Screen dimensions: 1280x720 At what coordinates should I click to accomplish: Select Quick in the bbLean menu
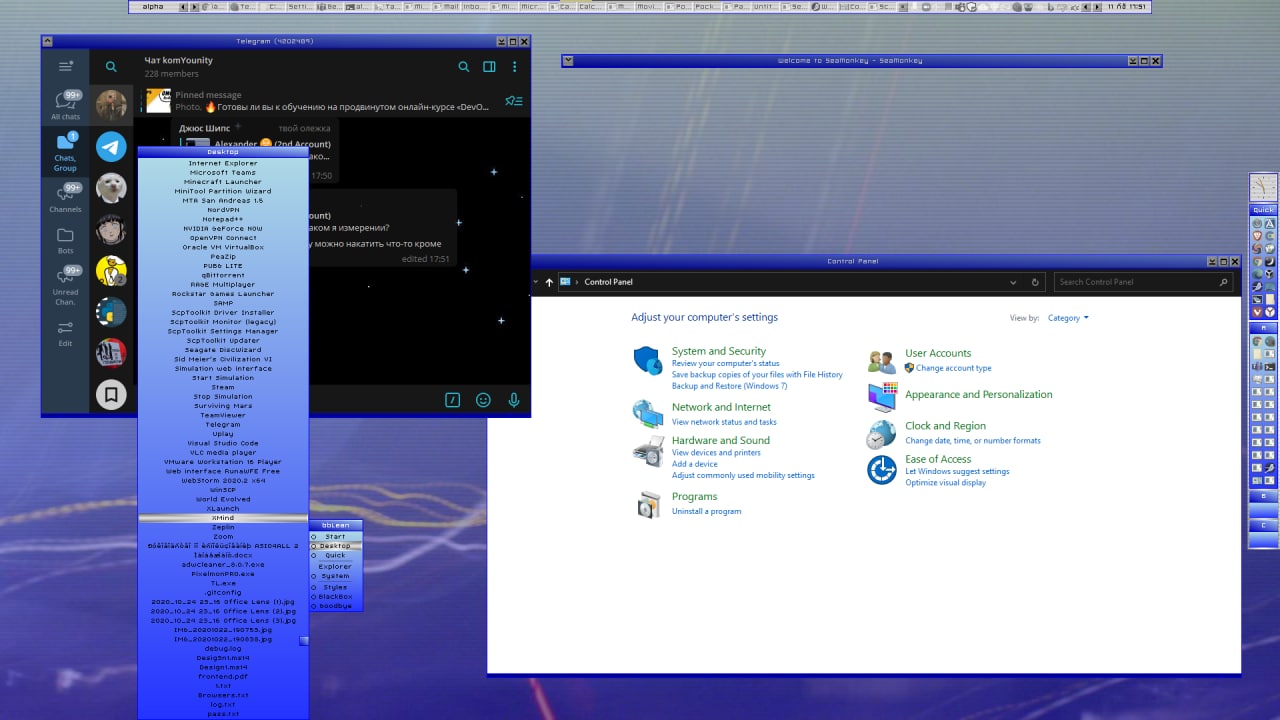335,556
